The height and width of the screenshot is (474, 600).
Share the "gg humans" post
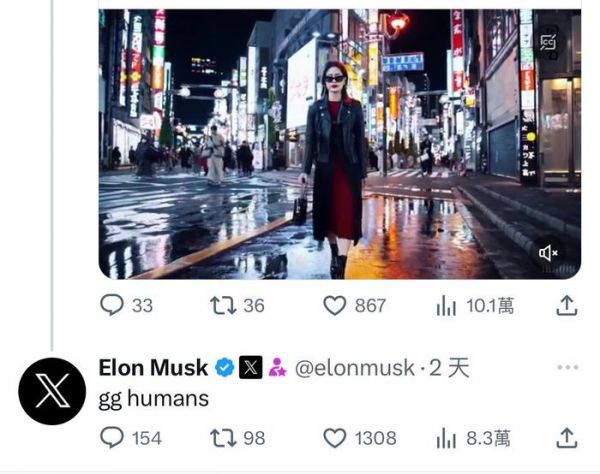click(x=566, y=437)
